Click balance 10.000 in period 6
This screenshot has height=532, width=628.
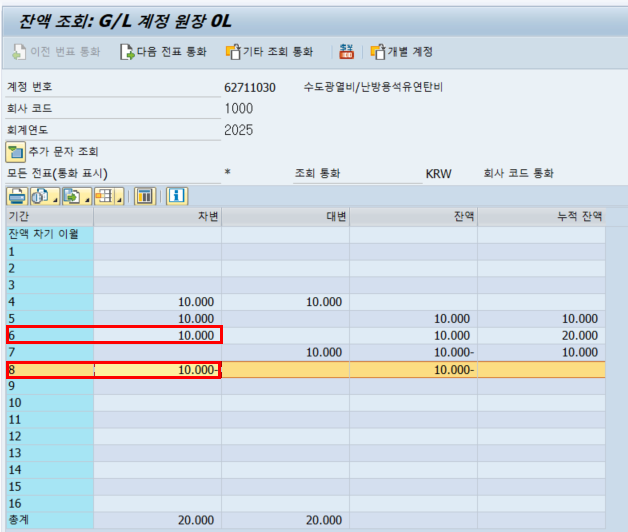pos(452,335)
